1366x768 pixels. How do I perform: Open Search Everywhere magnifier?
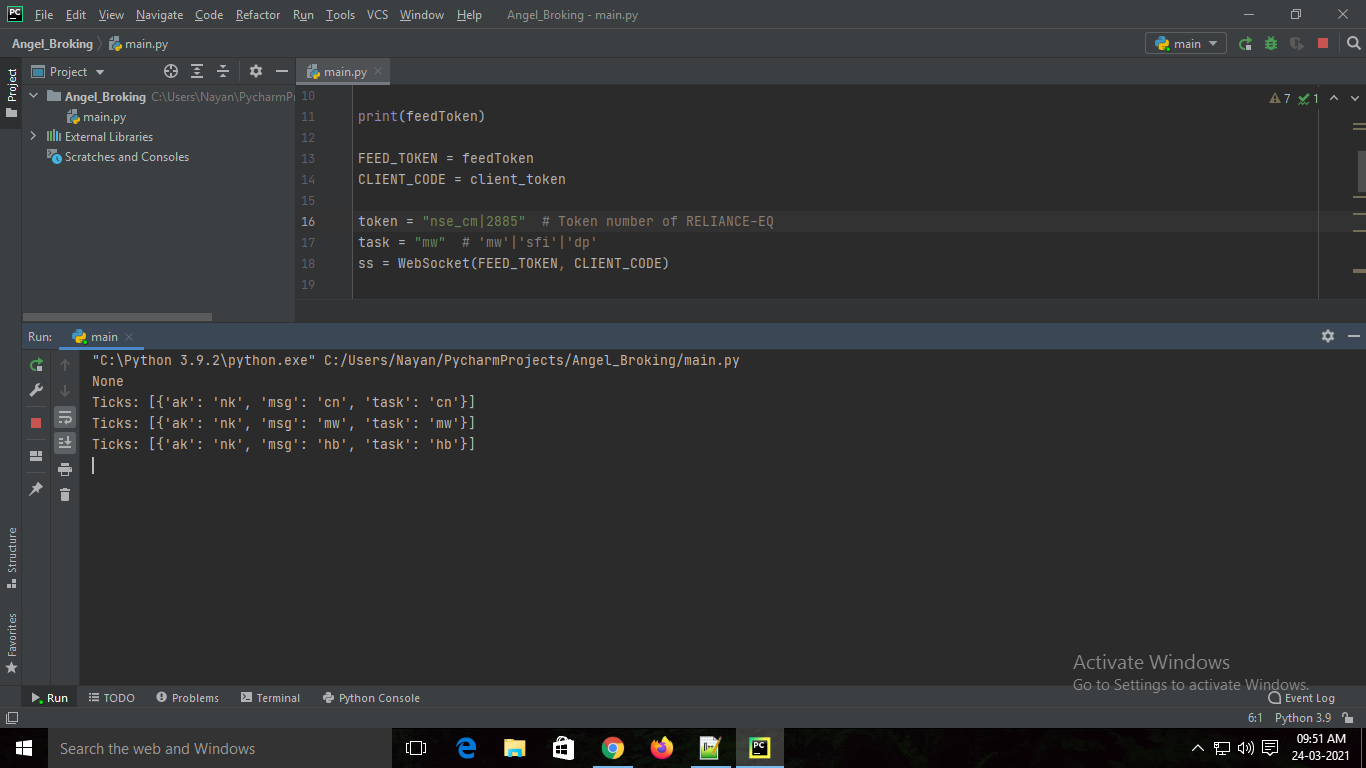[x=1353, y=43]
